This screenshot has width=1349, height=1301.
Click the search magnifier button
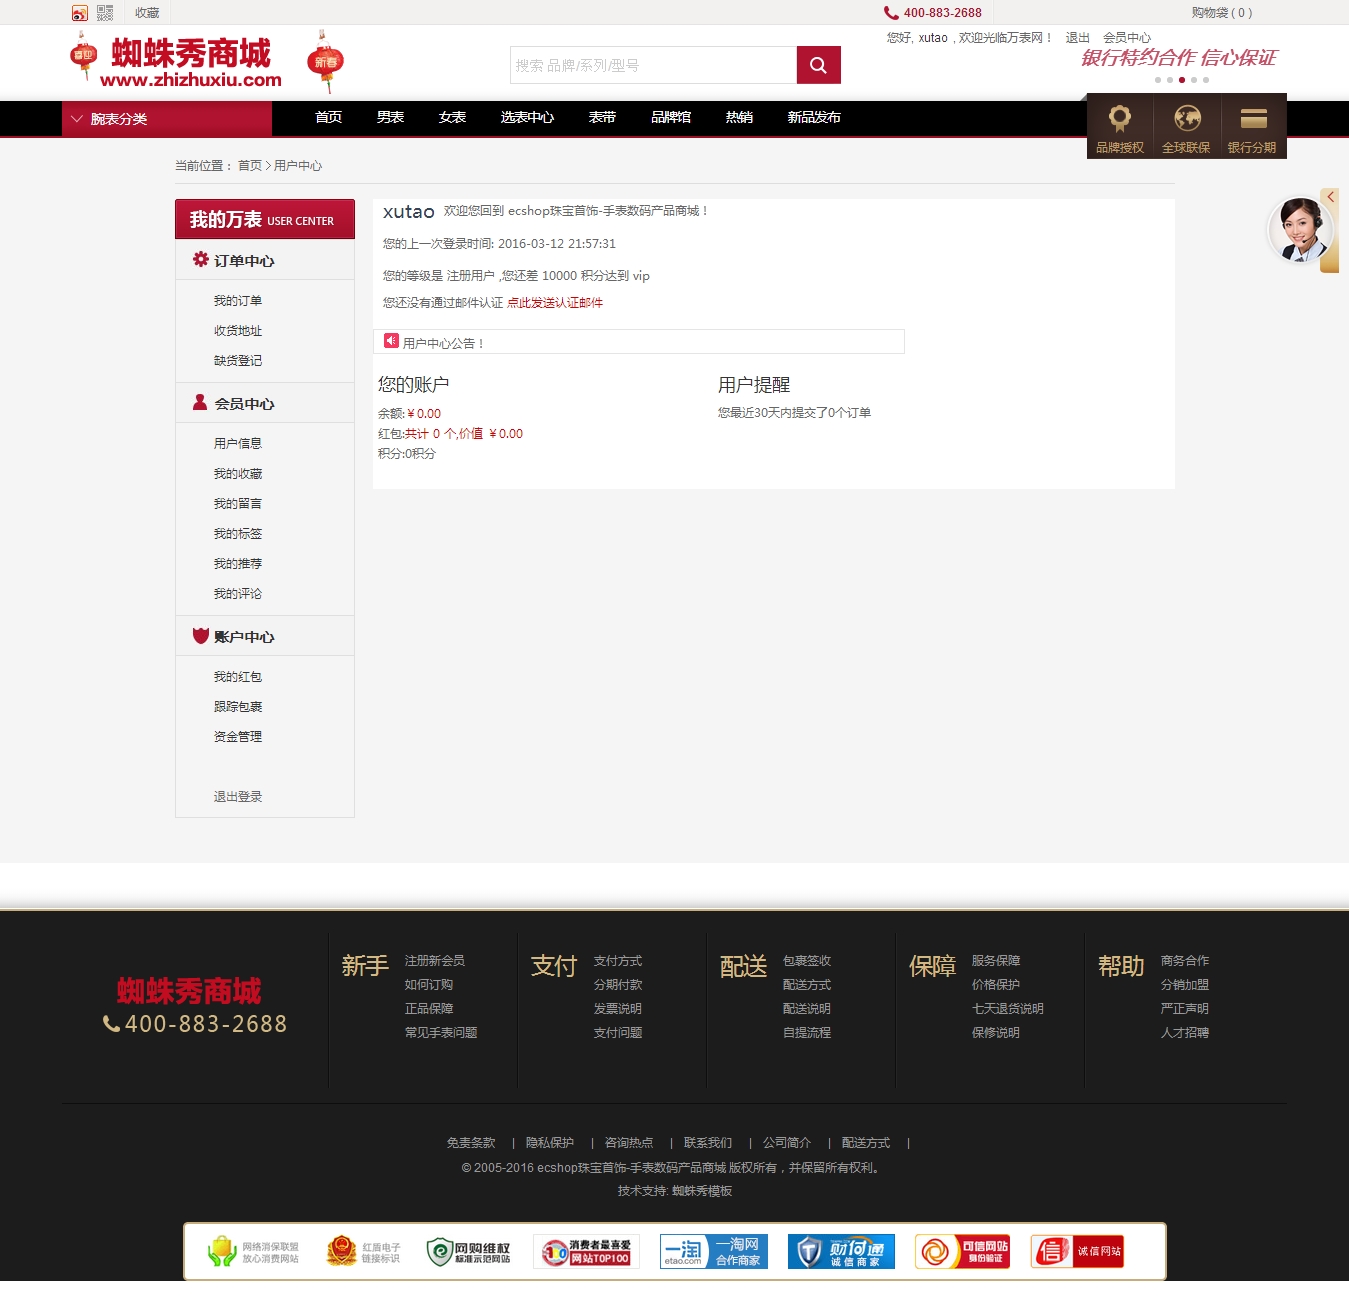pyautogui.click(x=818, y=65)
